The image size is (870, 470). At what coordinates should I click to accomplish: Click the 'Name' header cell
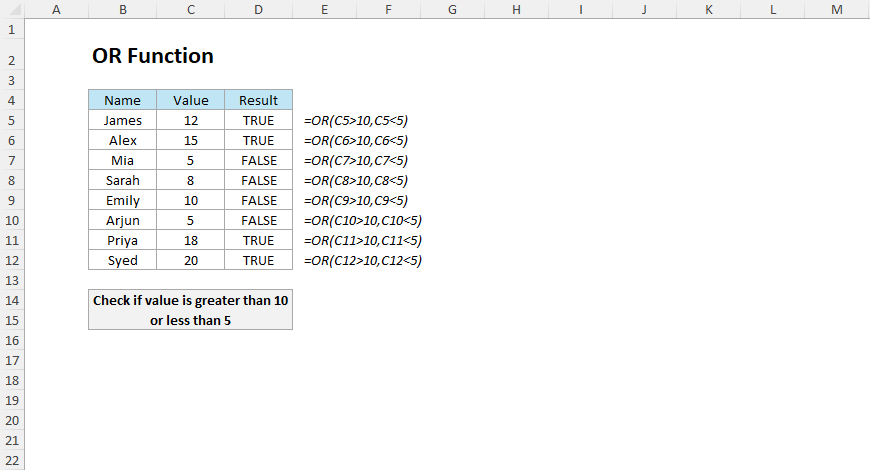123,100
